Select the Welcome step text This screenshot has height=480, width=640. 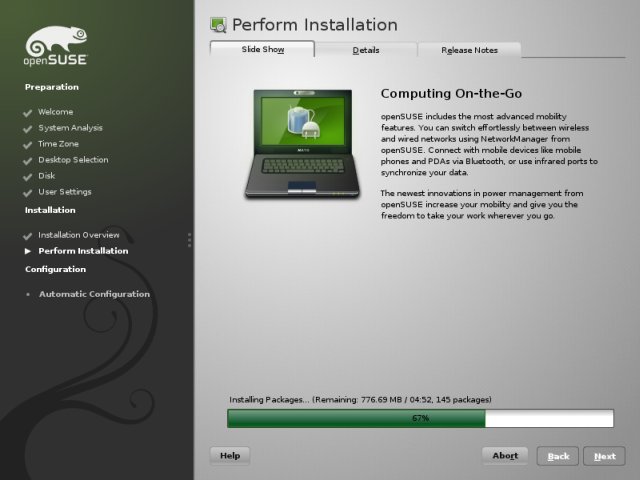(x=56, y=112)
